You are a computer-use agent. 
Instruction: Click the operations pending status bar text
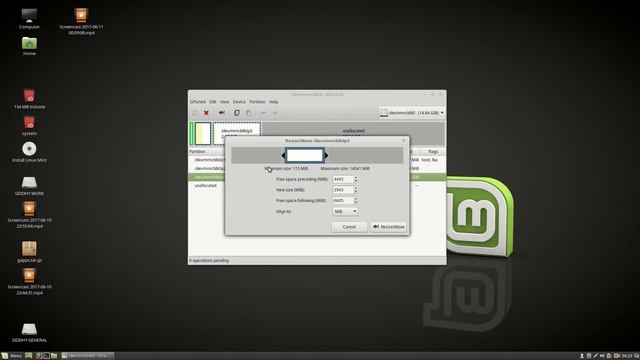click(209, 260)
